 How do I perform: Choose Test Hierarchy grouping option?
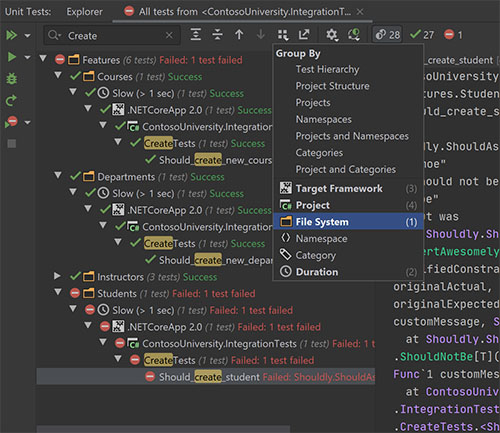click(x=327, y=69)
